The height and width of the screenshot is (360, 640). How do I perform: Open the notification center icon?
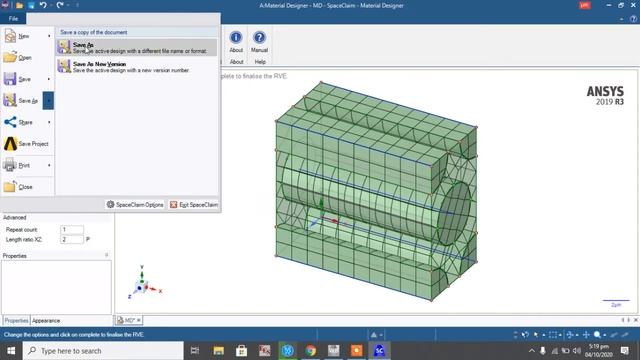pyautogui.click(x=624, y=351)
